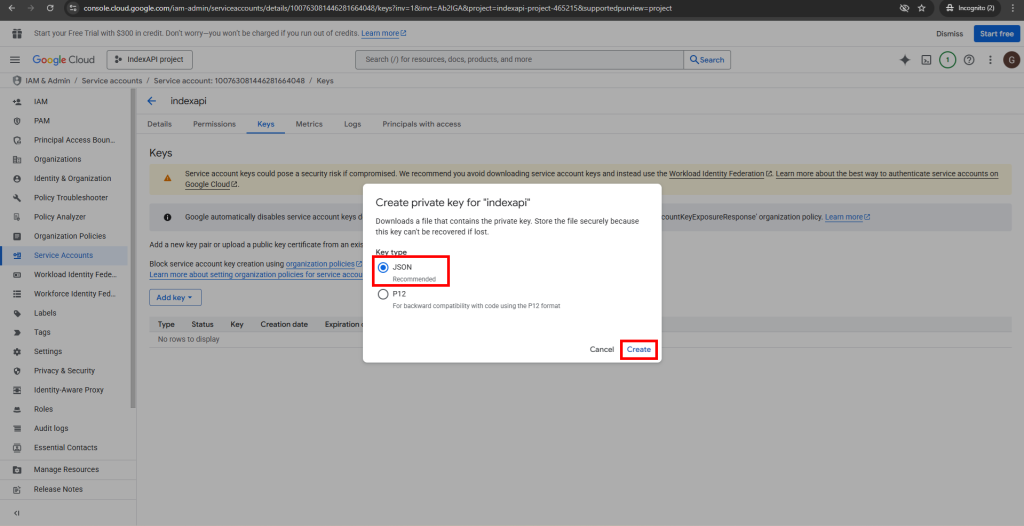Select the JSON key type radio button
The image size is (1024, 526).
pos(384,268)
